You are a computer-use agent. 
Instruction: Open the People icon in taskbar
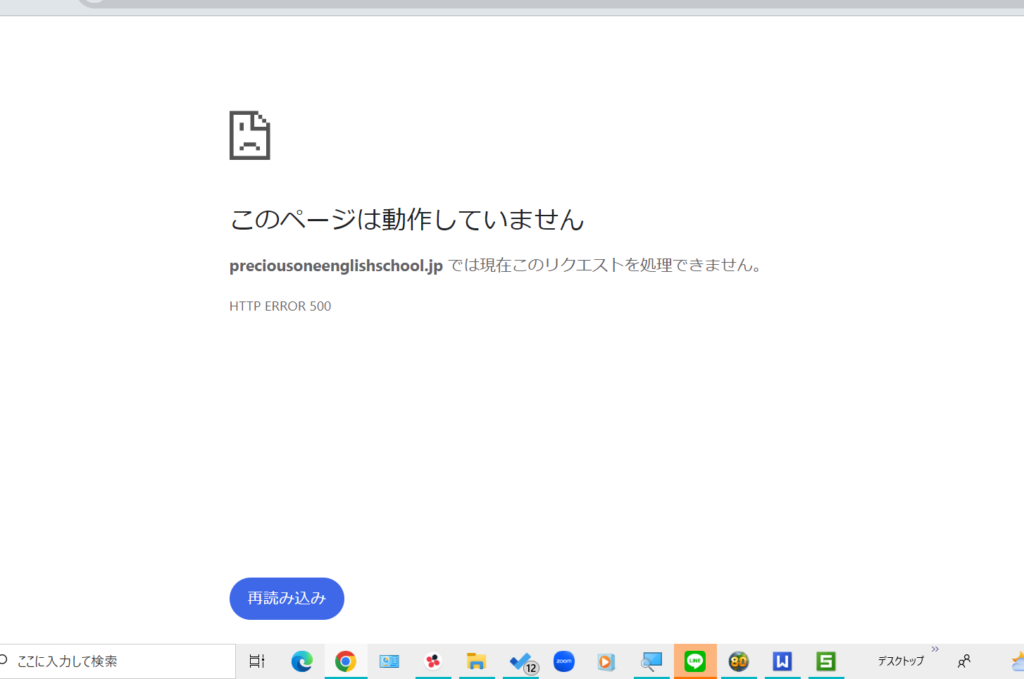coord(964,661)
